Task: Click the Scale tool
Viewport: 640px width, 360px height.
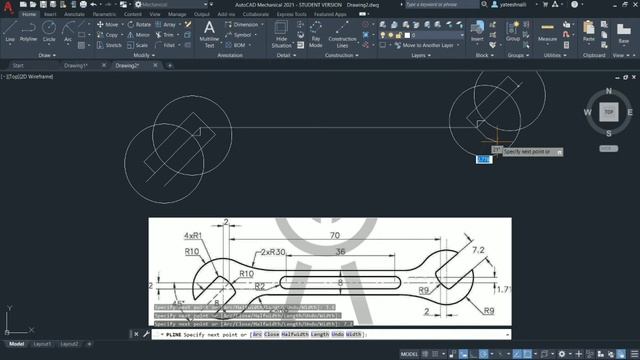Action: [x=138, y=45]
